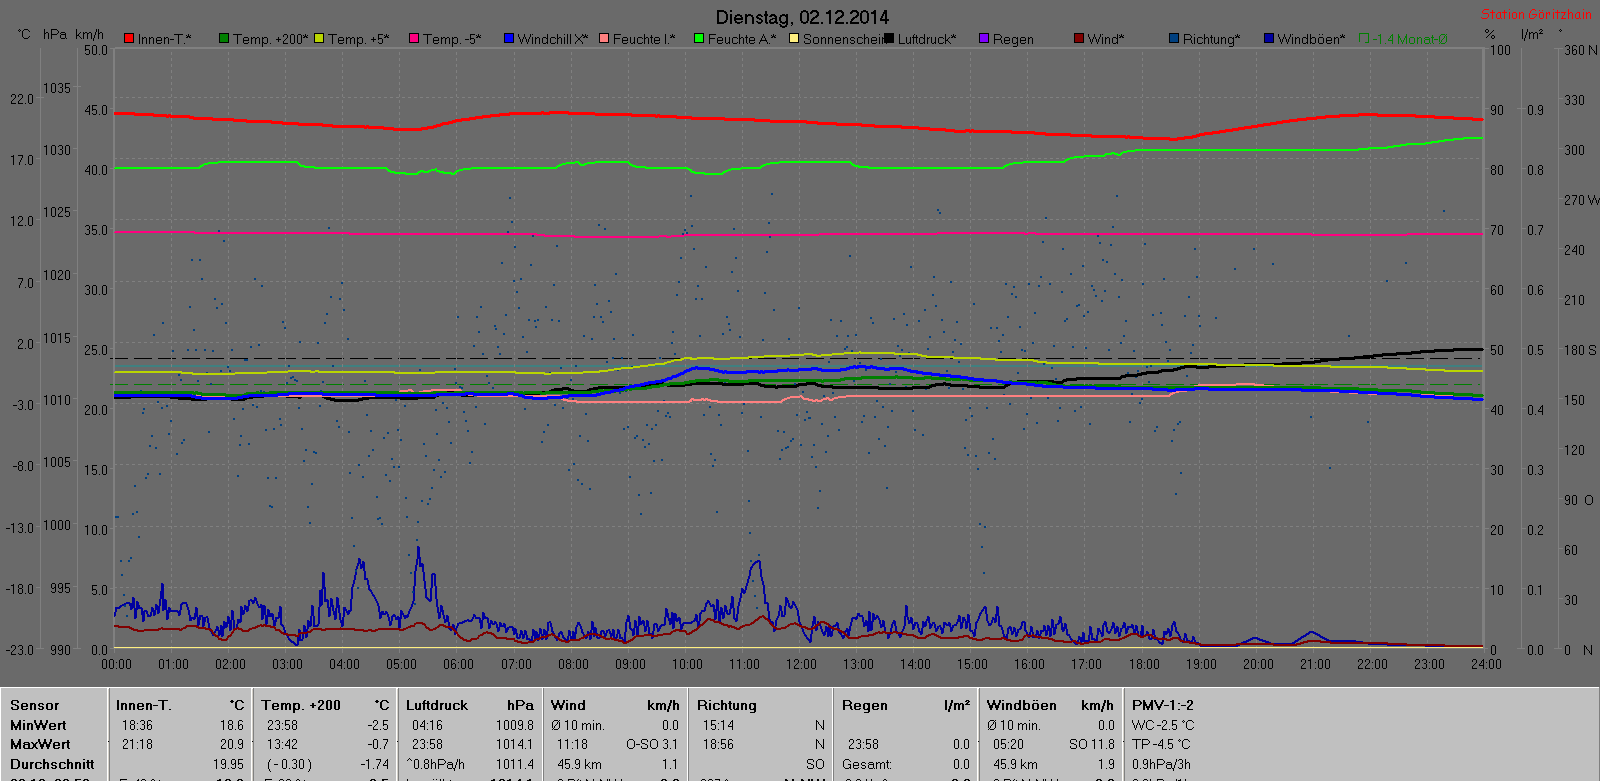The width and height of the screenshot is (1600, 781).
Task: Click the 'MaxWert' row label
Action: click(40, 744)
